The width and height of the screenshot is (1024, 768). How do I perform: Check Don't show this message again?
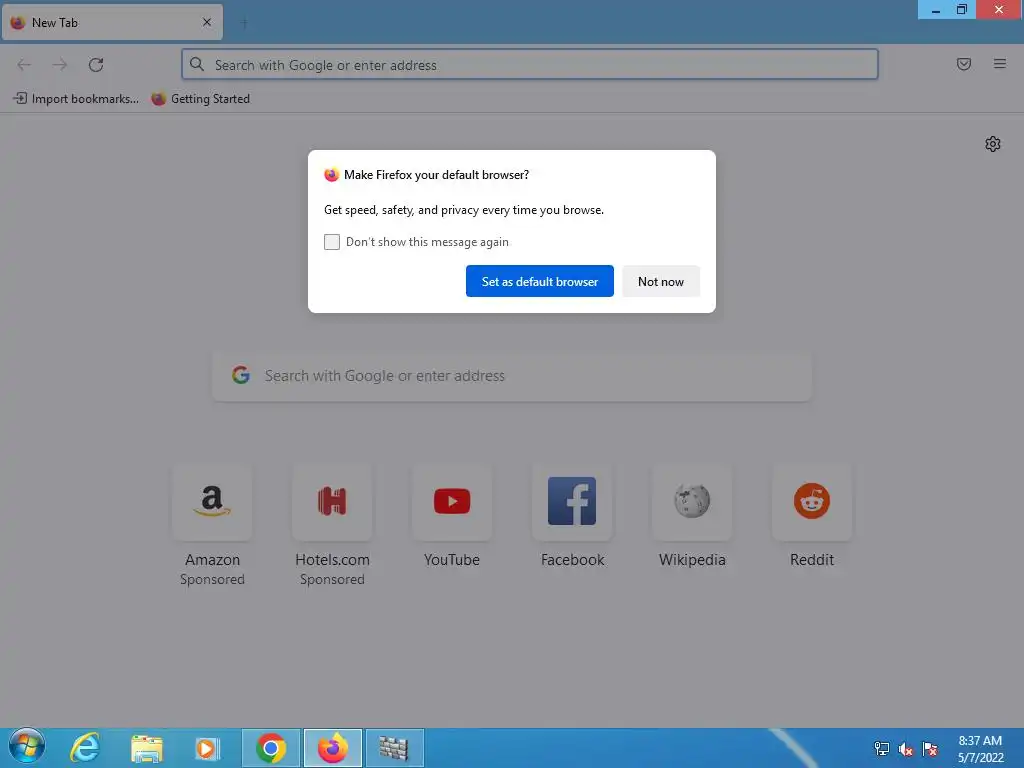tap(332, 242)
